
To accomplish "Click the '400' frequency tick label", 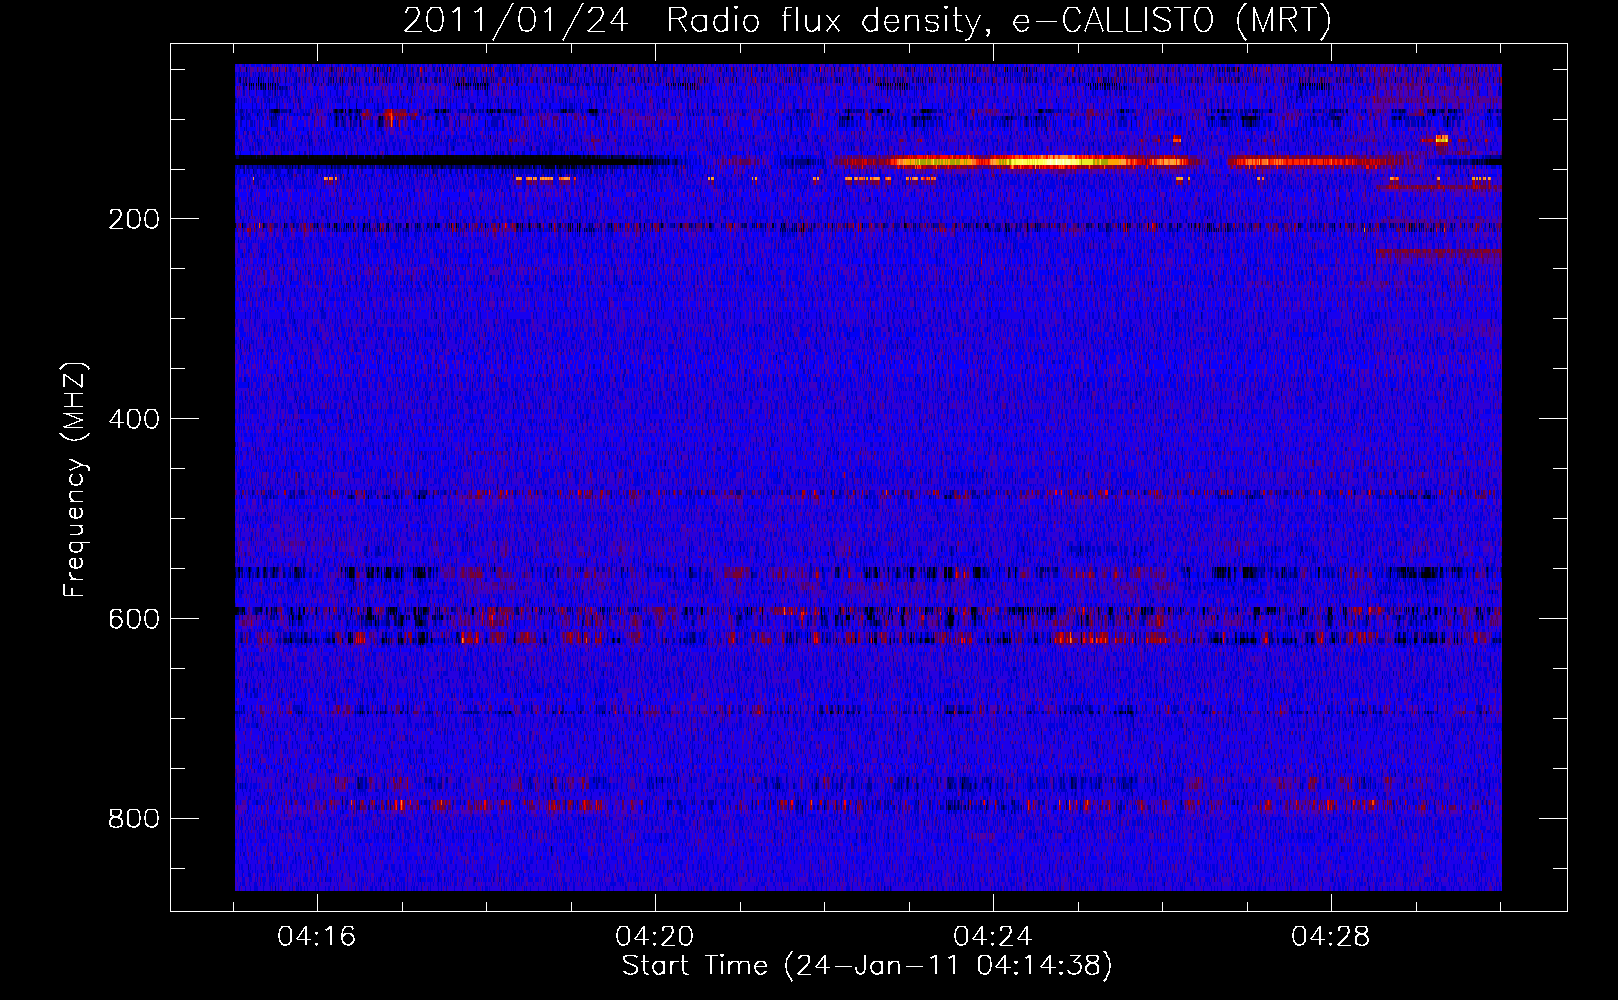I will click(x=134, y=419).
